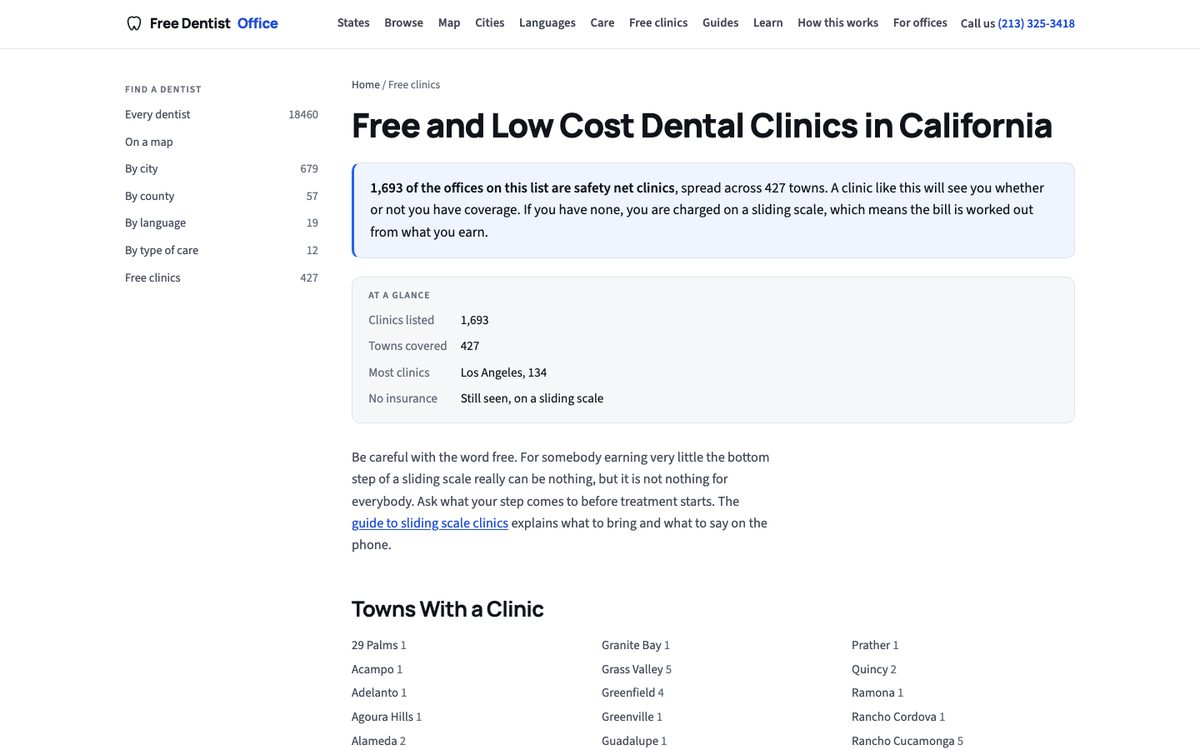Open the Acampo town link
Viewport: 1200px width, 750px height.
(373, 669)
